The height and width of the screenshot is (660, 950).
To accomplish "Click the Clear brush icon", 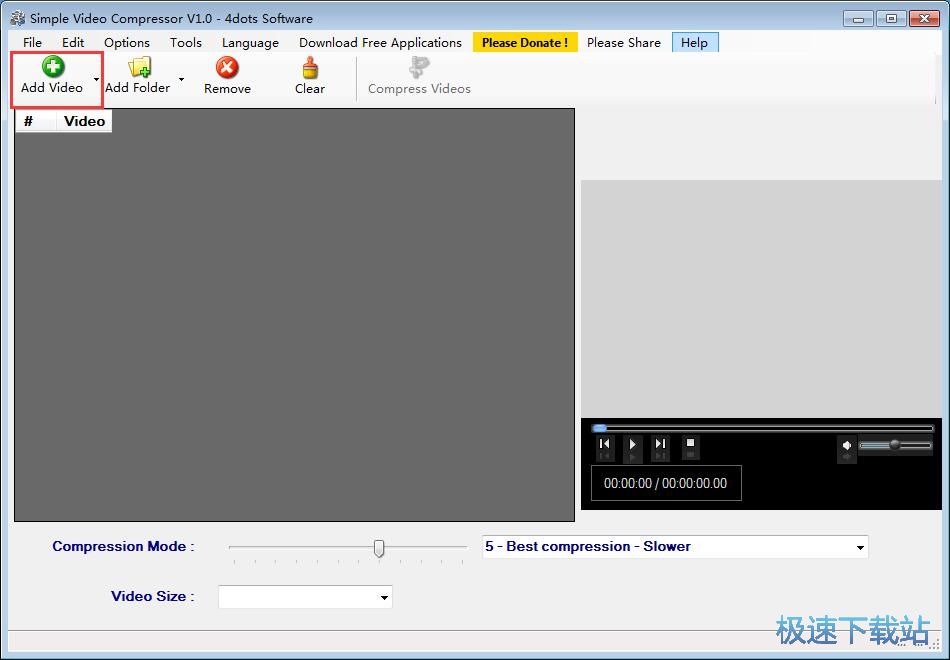I will 310,68.
